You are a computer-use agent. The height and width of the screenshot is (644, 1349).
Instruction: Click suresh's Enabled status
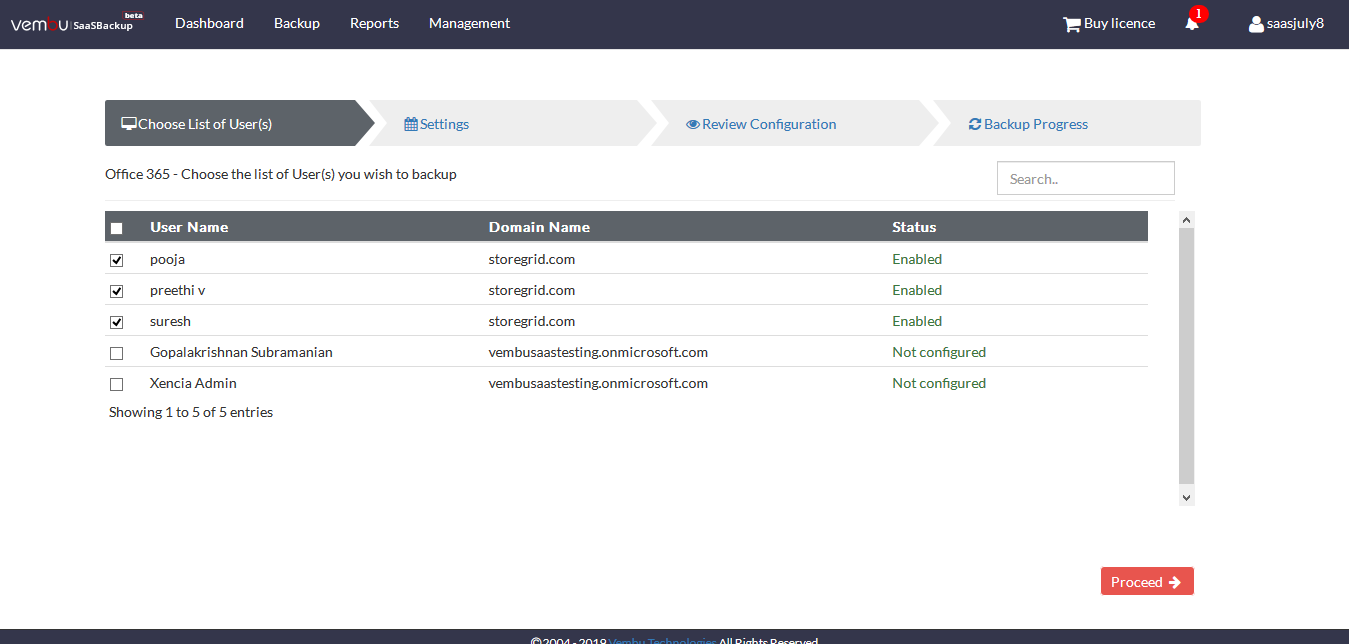pos(917,321)
